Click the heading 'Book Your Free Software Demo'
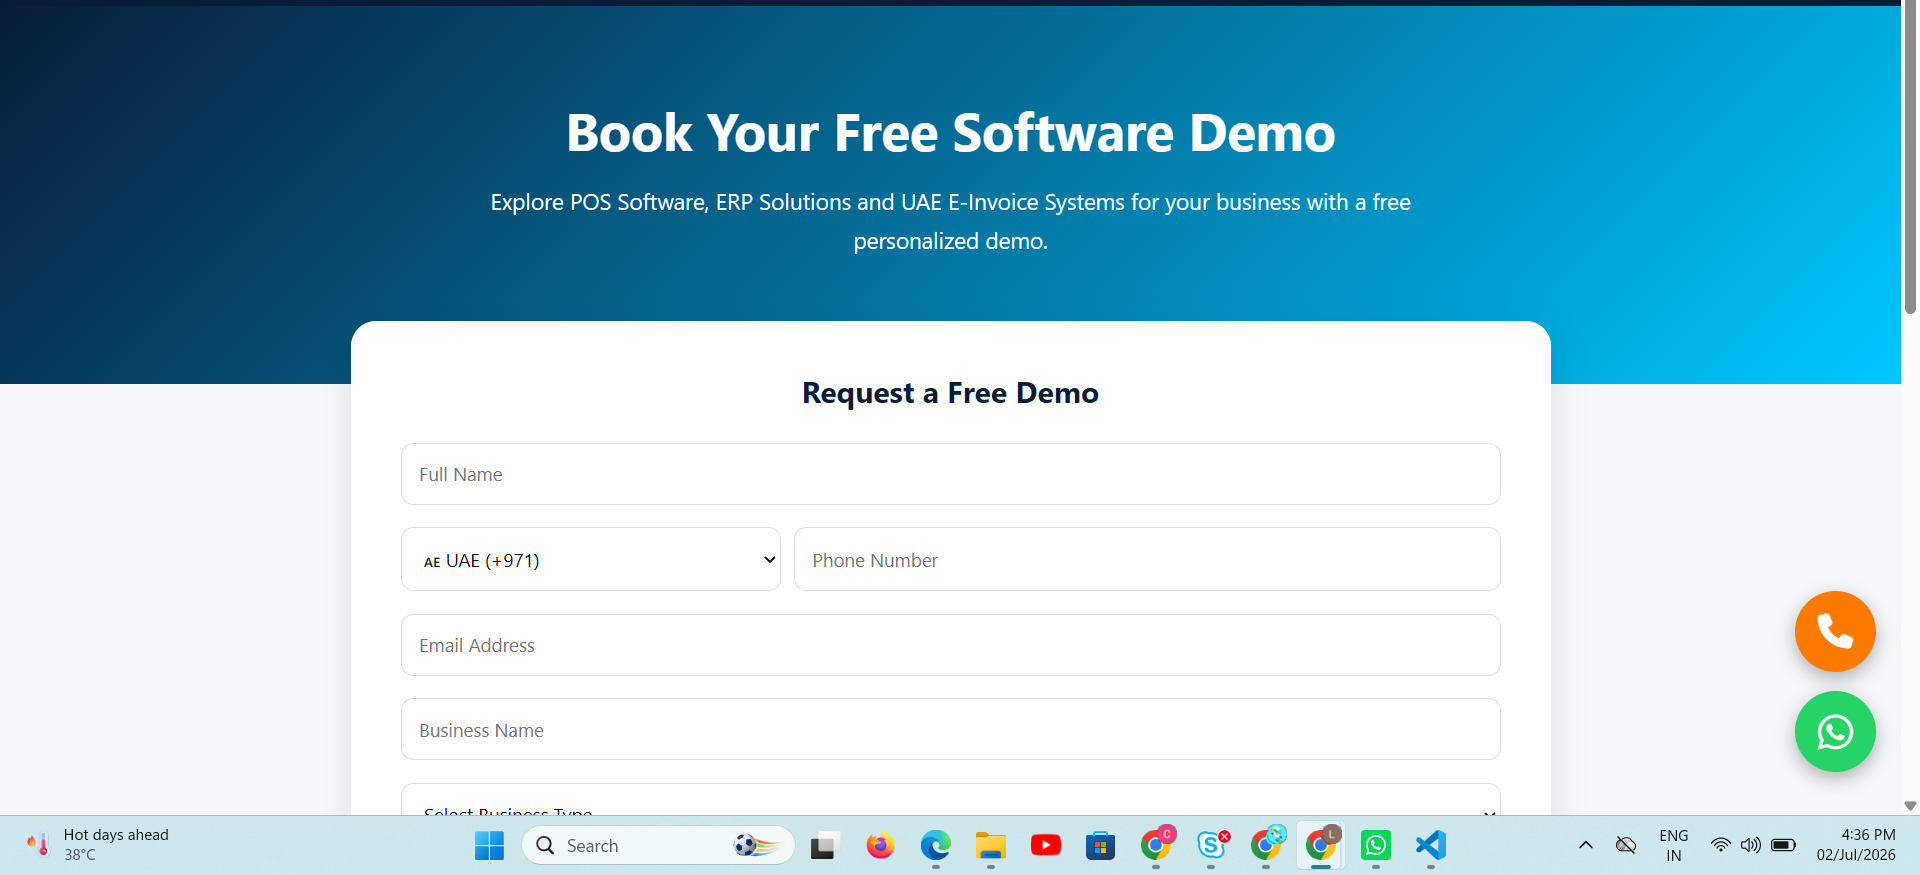 [951, 133]
